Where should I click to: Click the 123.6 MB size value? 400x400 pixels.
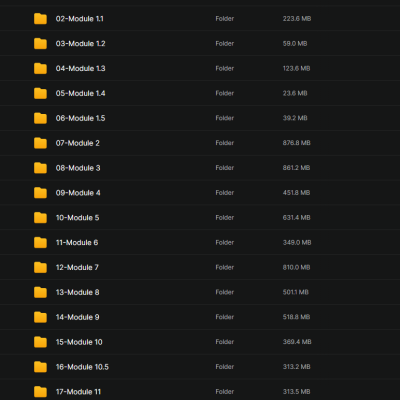[x=297, y=68]
